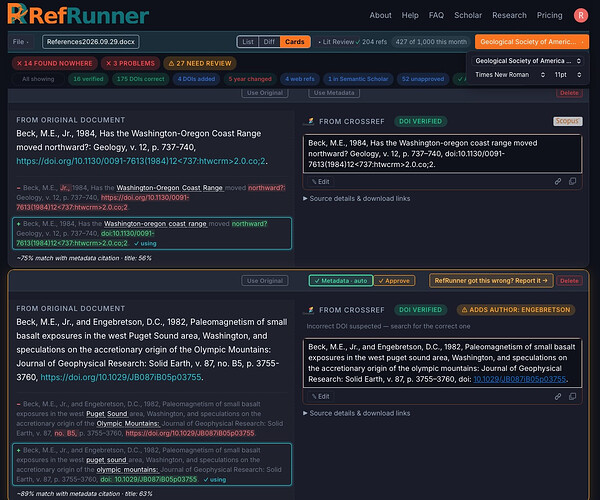Filter by 27 Need Review

tap(200, 64)
